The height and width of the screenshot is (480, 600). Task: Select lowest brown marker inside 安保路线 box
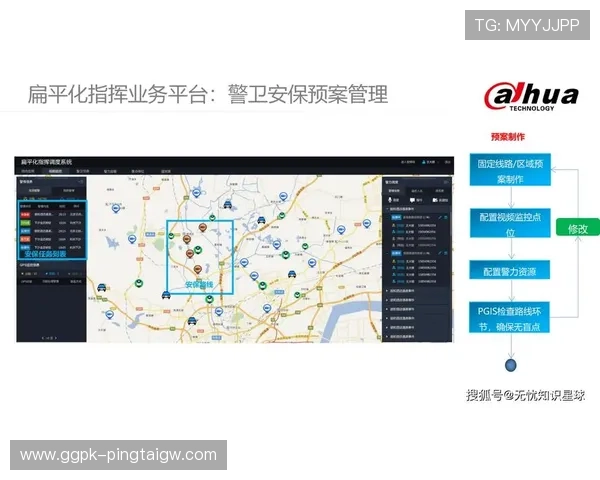coord(197,269)
